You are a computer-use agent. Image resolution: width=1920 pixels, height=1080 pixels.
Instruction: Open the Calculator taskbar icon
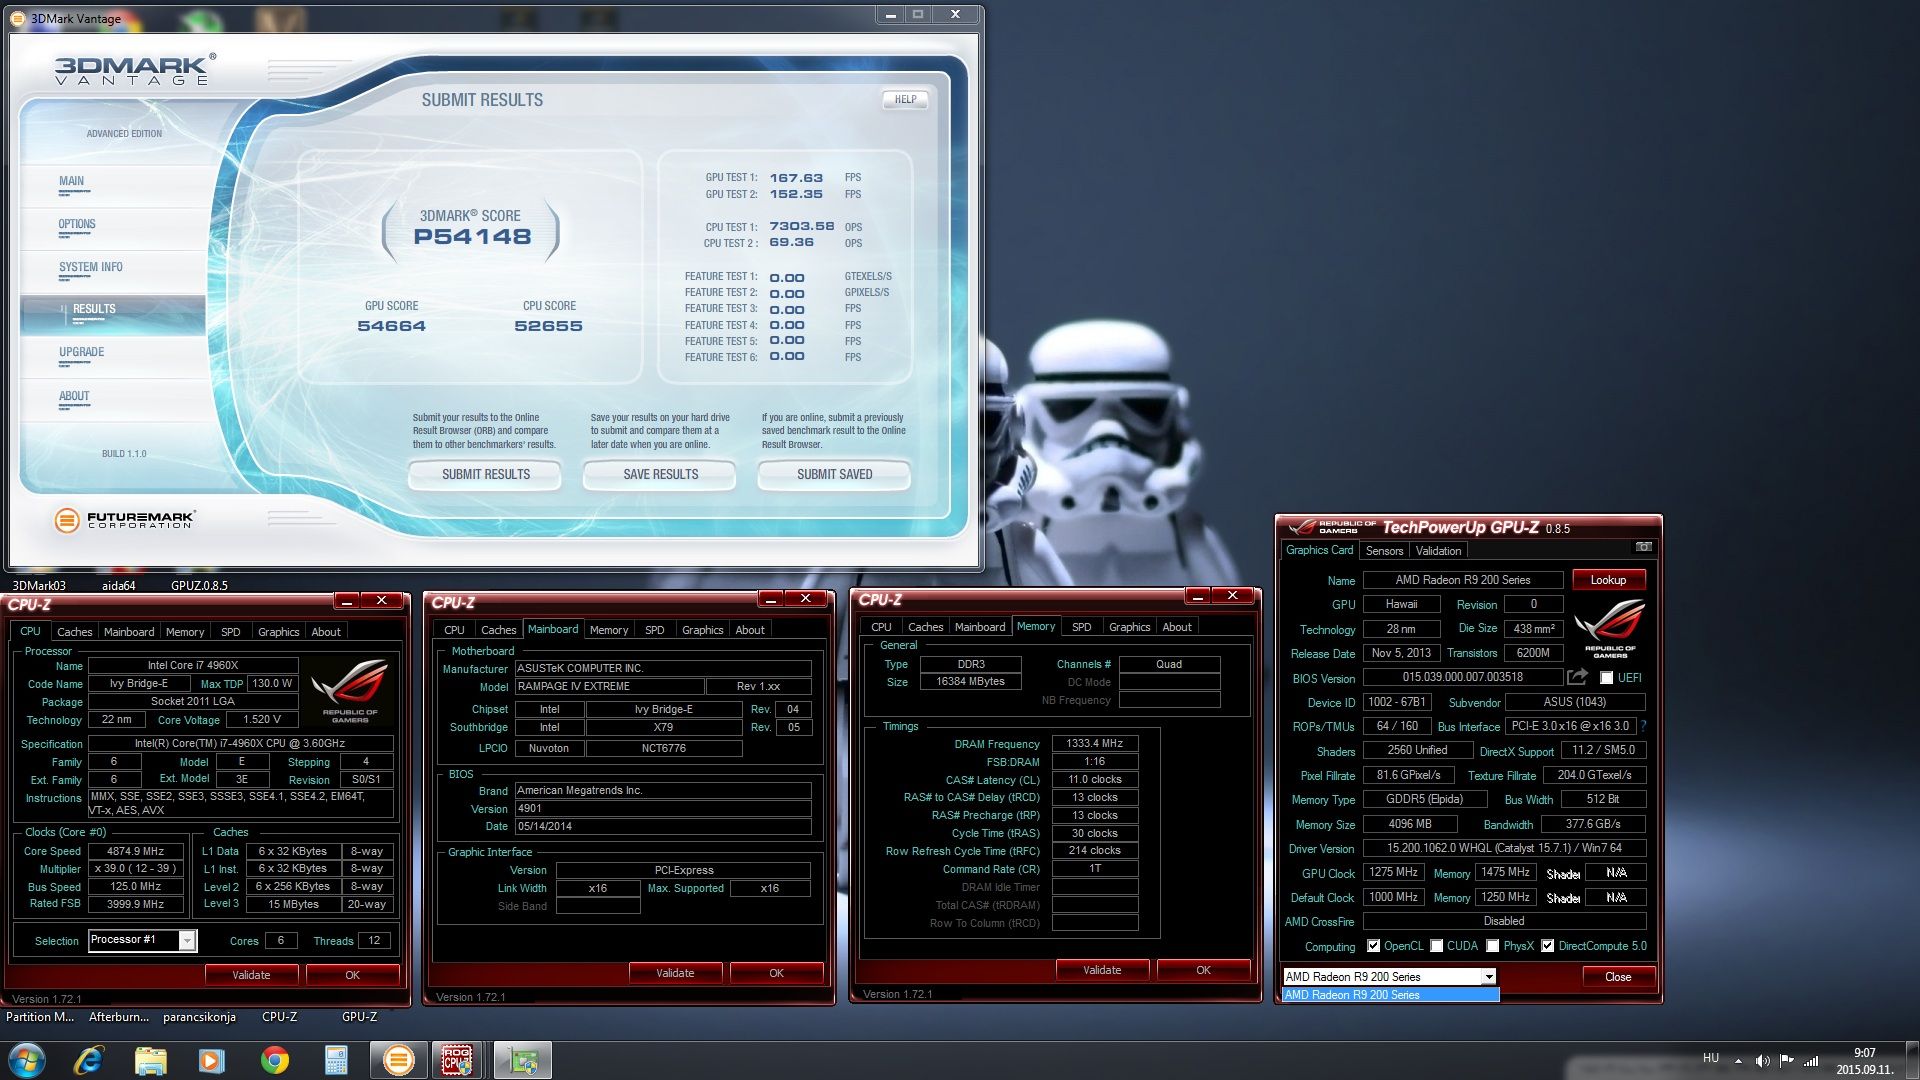click(336, 1060)
